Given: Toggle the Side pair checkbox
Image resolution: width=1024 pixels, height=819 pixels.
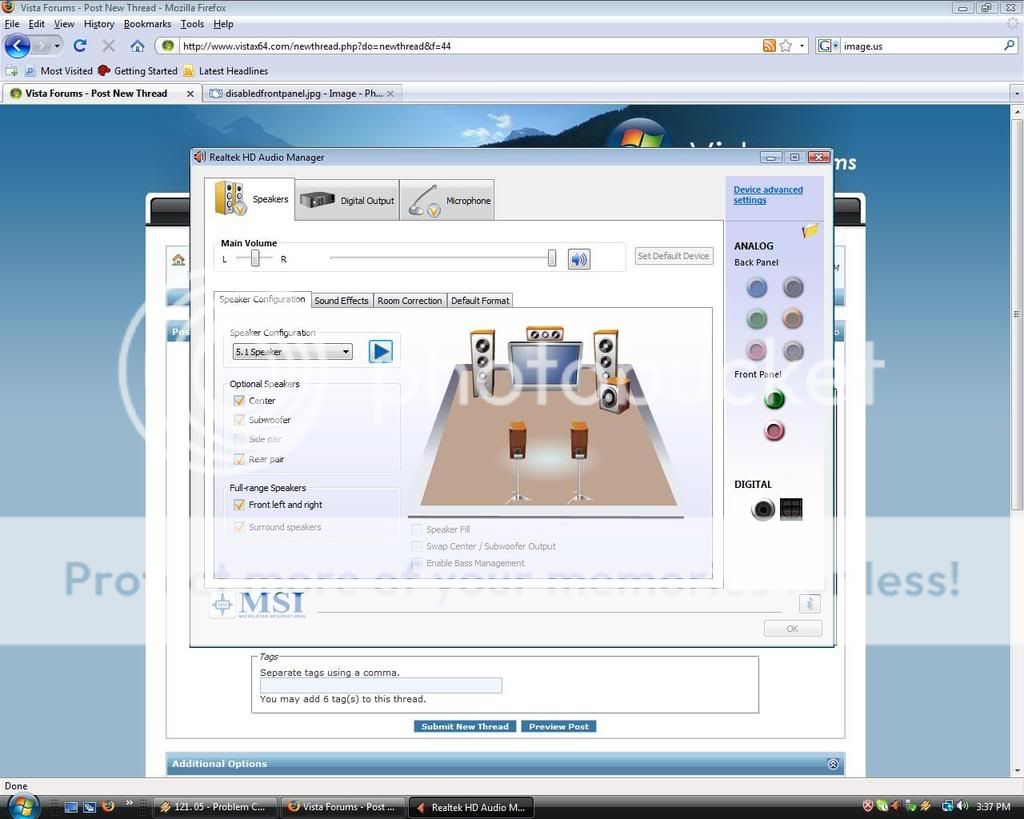Looking at the screenshot, I should click(239, 439).
